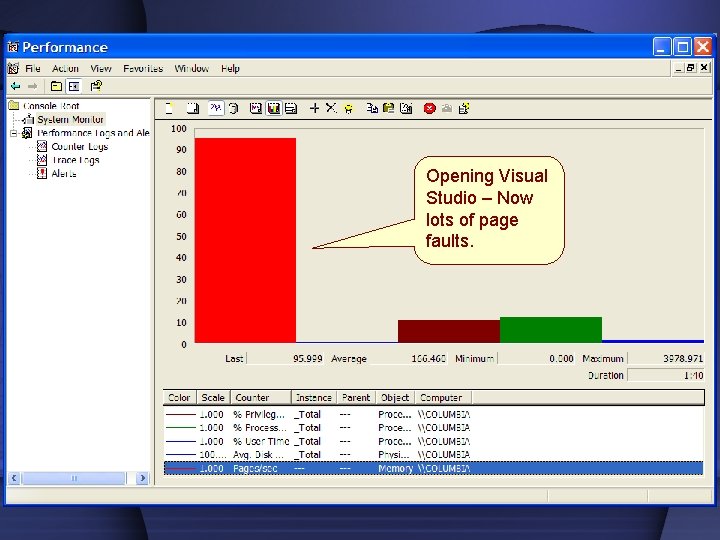720x540 pixels.
Task: Select the % User Time counter row
Action: pyautogui.click(x=433, y=441)
